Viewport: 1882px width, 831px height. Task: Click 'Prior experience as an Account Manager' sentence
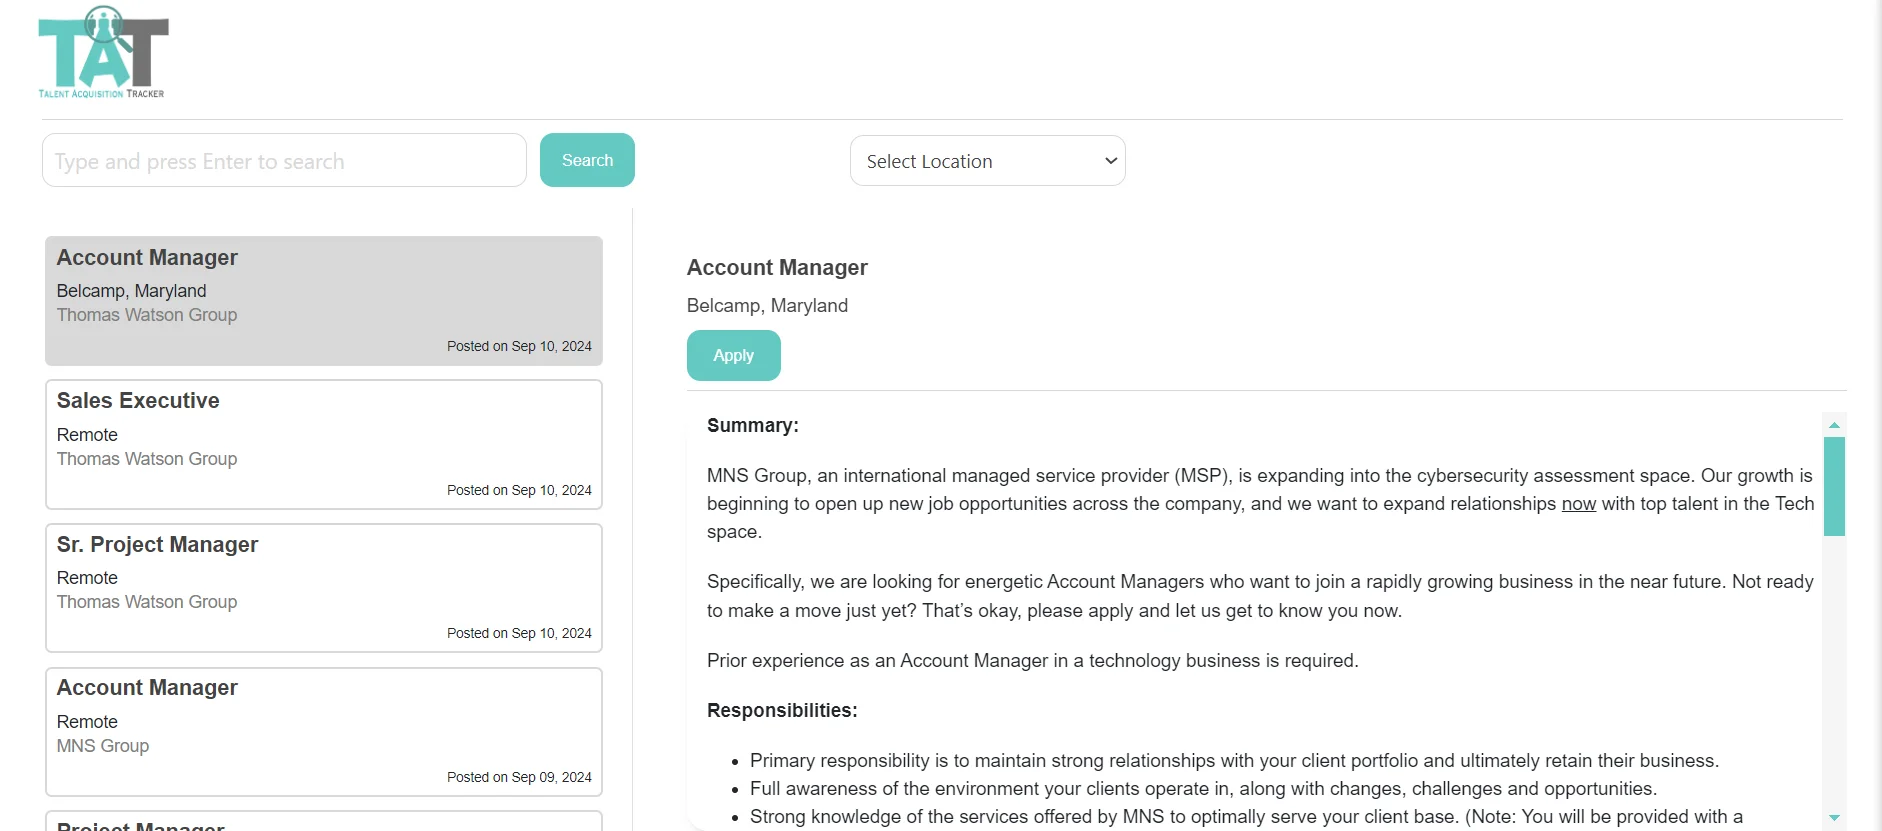pos(1032,661)
